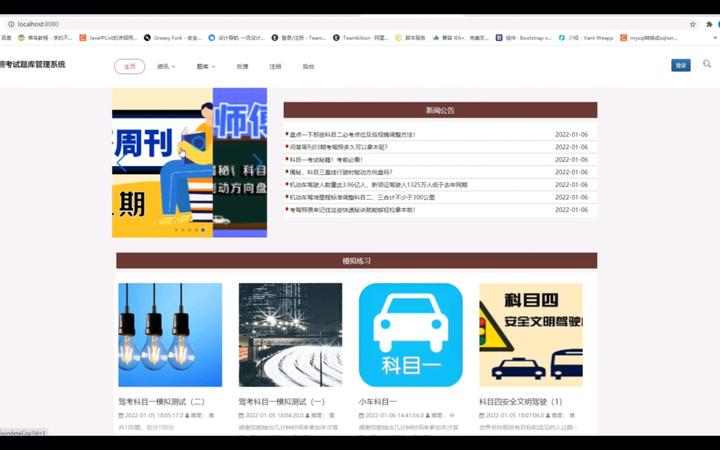Image resolution: width=720 pixels, height=450 pixels.
Task: Open the last news item starting 考驾照原来
Action: tap(352, 209)
